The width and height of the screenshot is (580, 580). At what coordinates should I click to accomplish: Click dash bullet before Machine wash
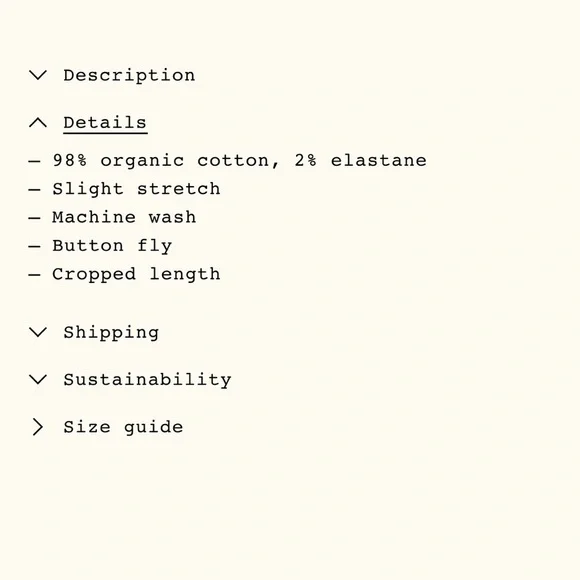pos(34,218)
